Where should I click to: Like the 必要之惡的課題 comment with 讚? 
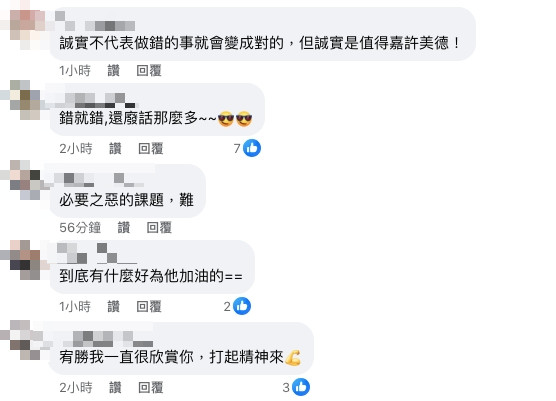(x=124, y=227)
